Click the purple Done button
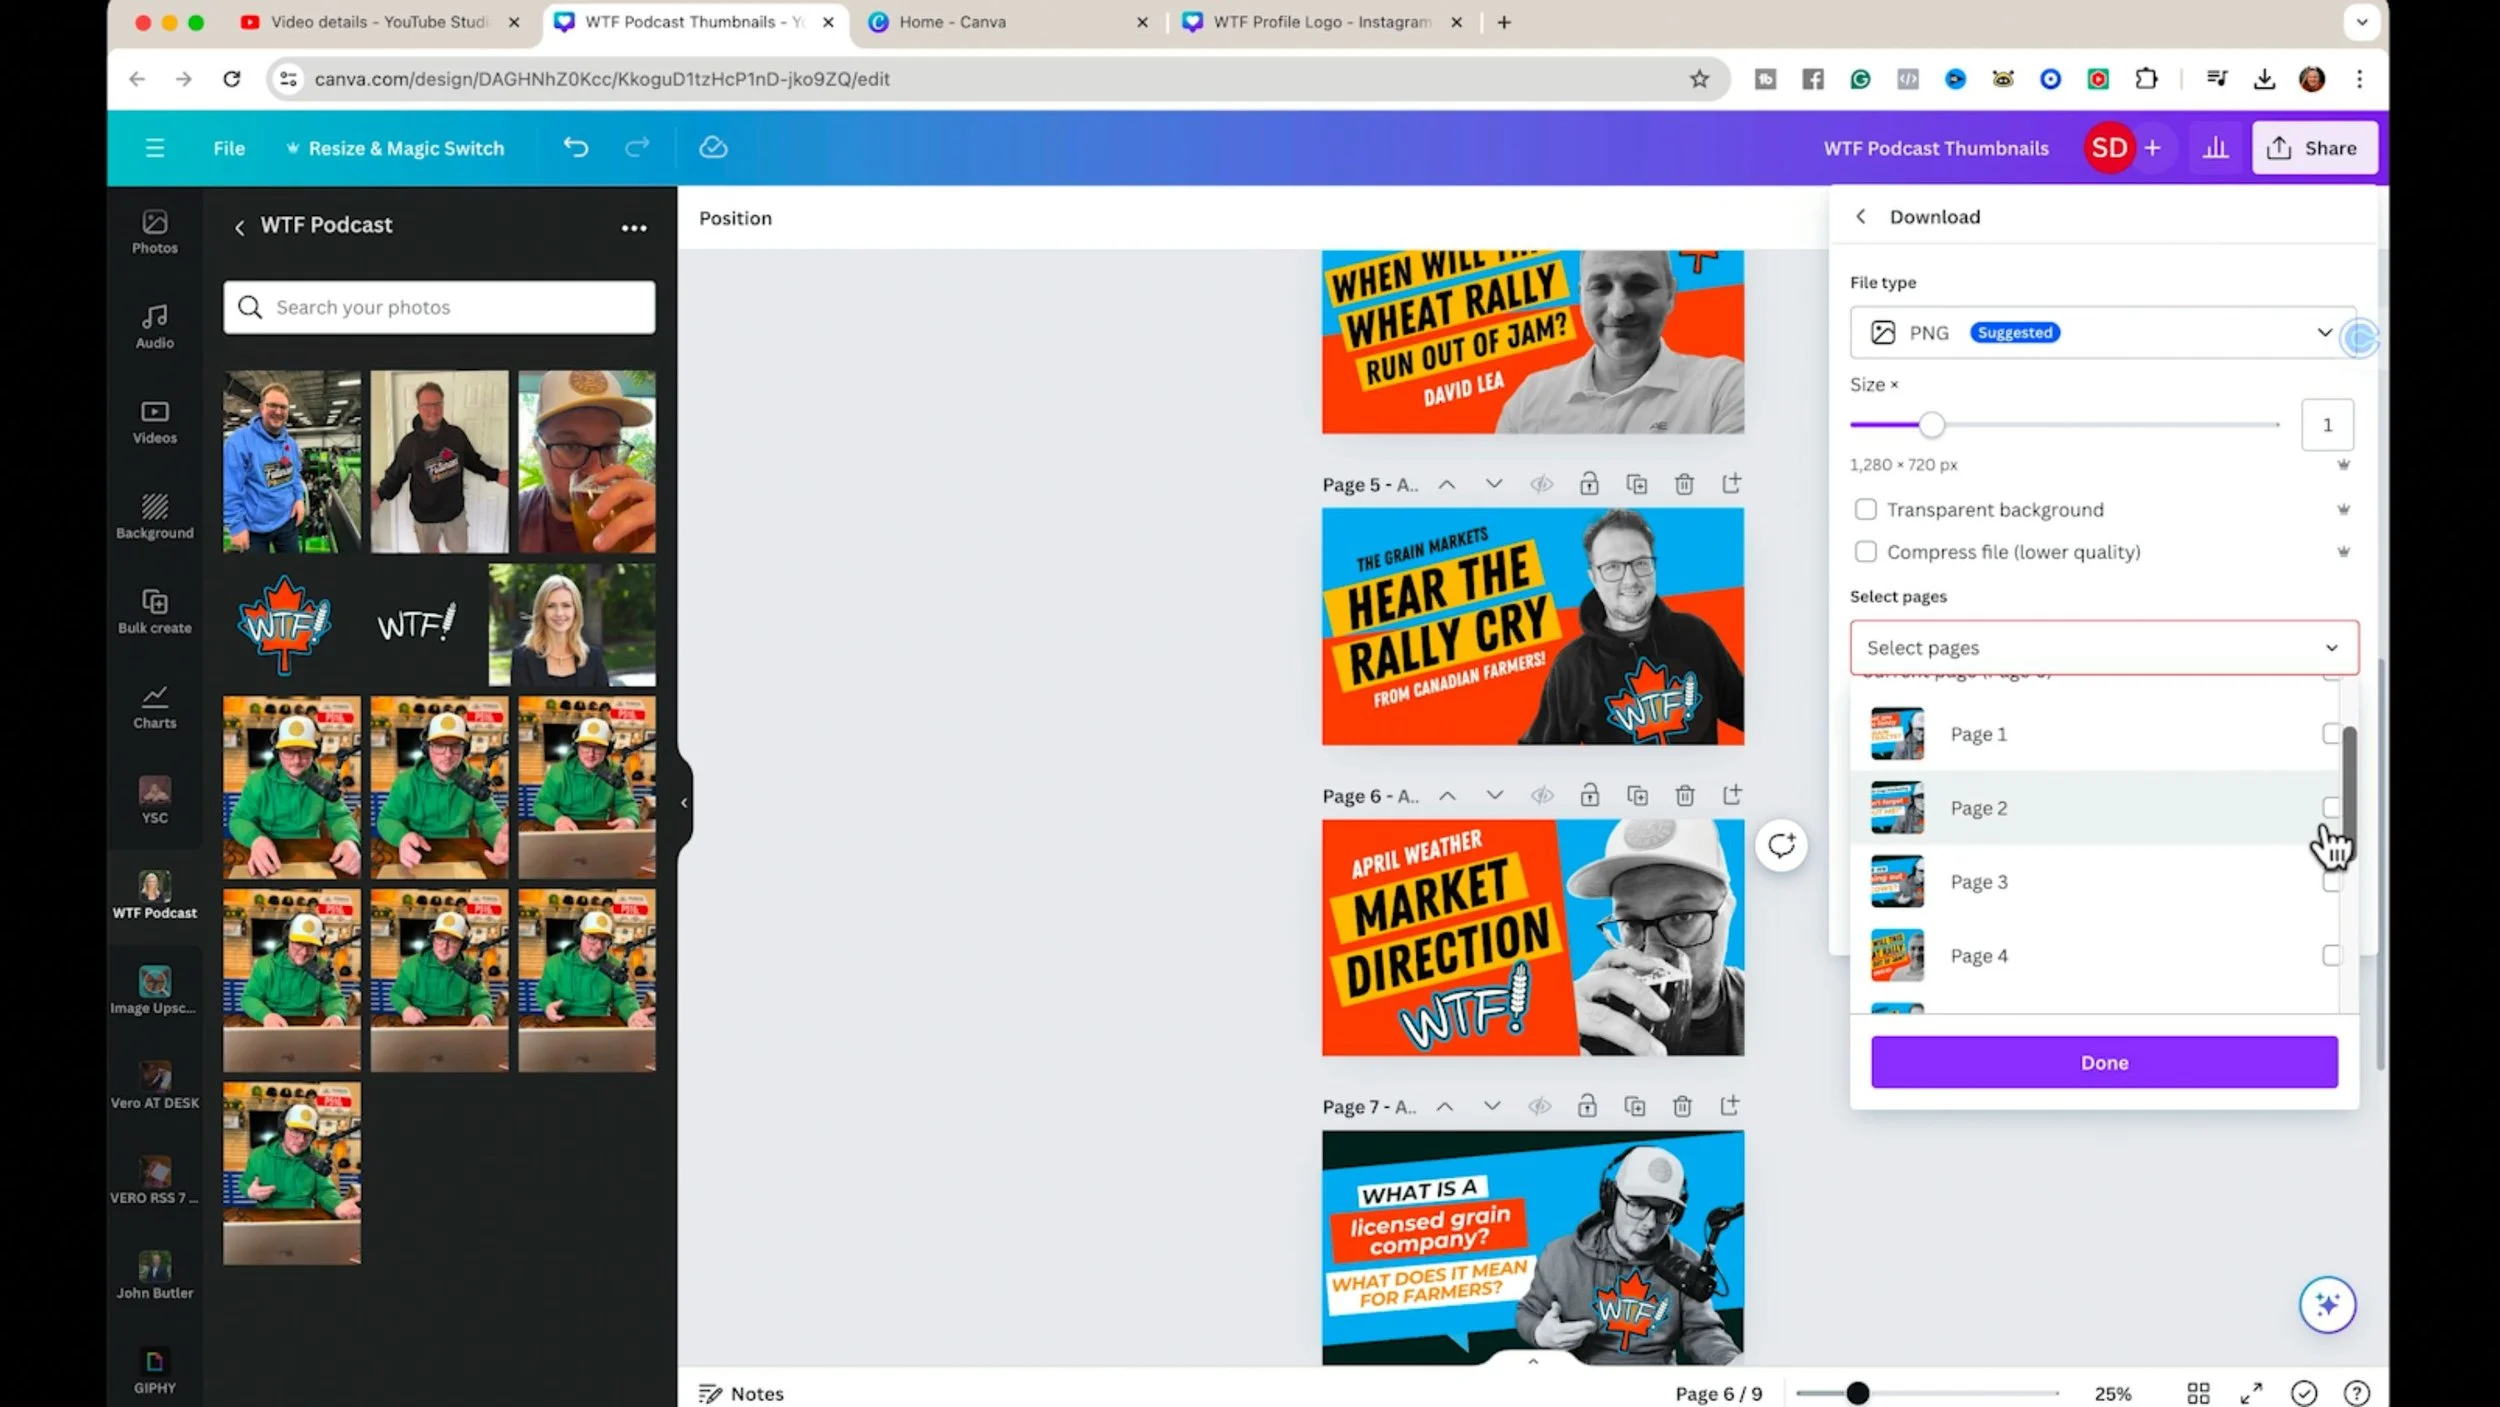 pyautogui.click(x=2104, y=1063)
